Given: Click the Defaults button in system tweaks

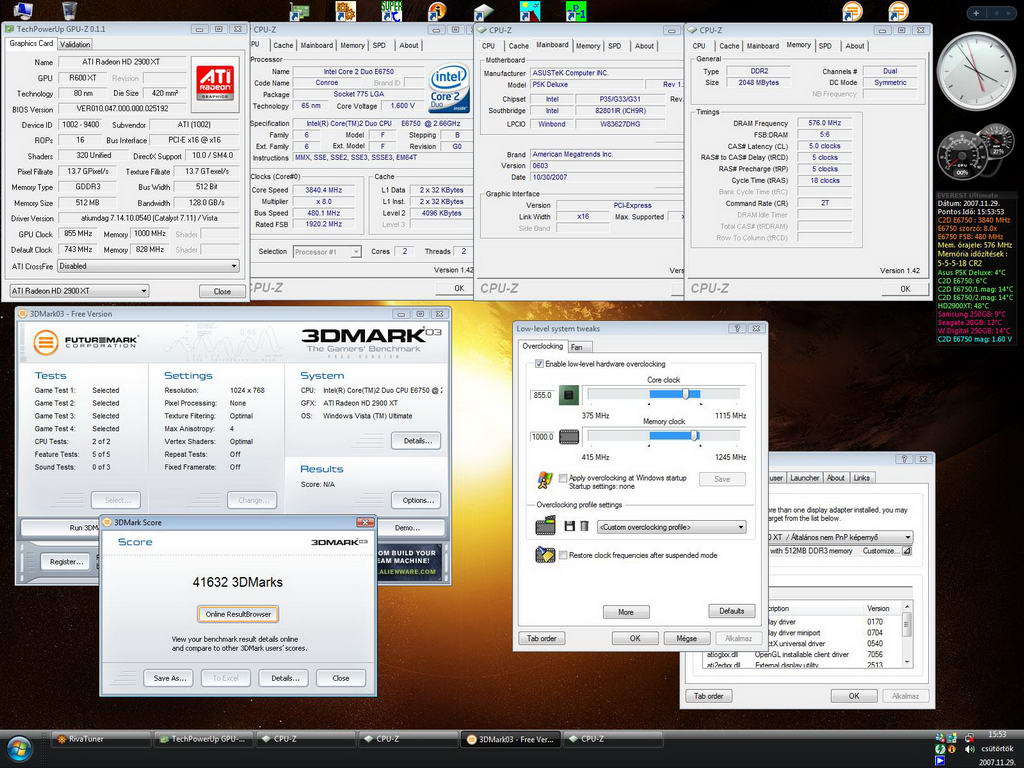Looking at the screenshot, I should point(731,611).
